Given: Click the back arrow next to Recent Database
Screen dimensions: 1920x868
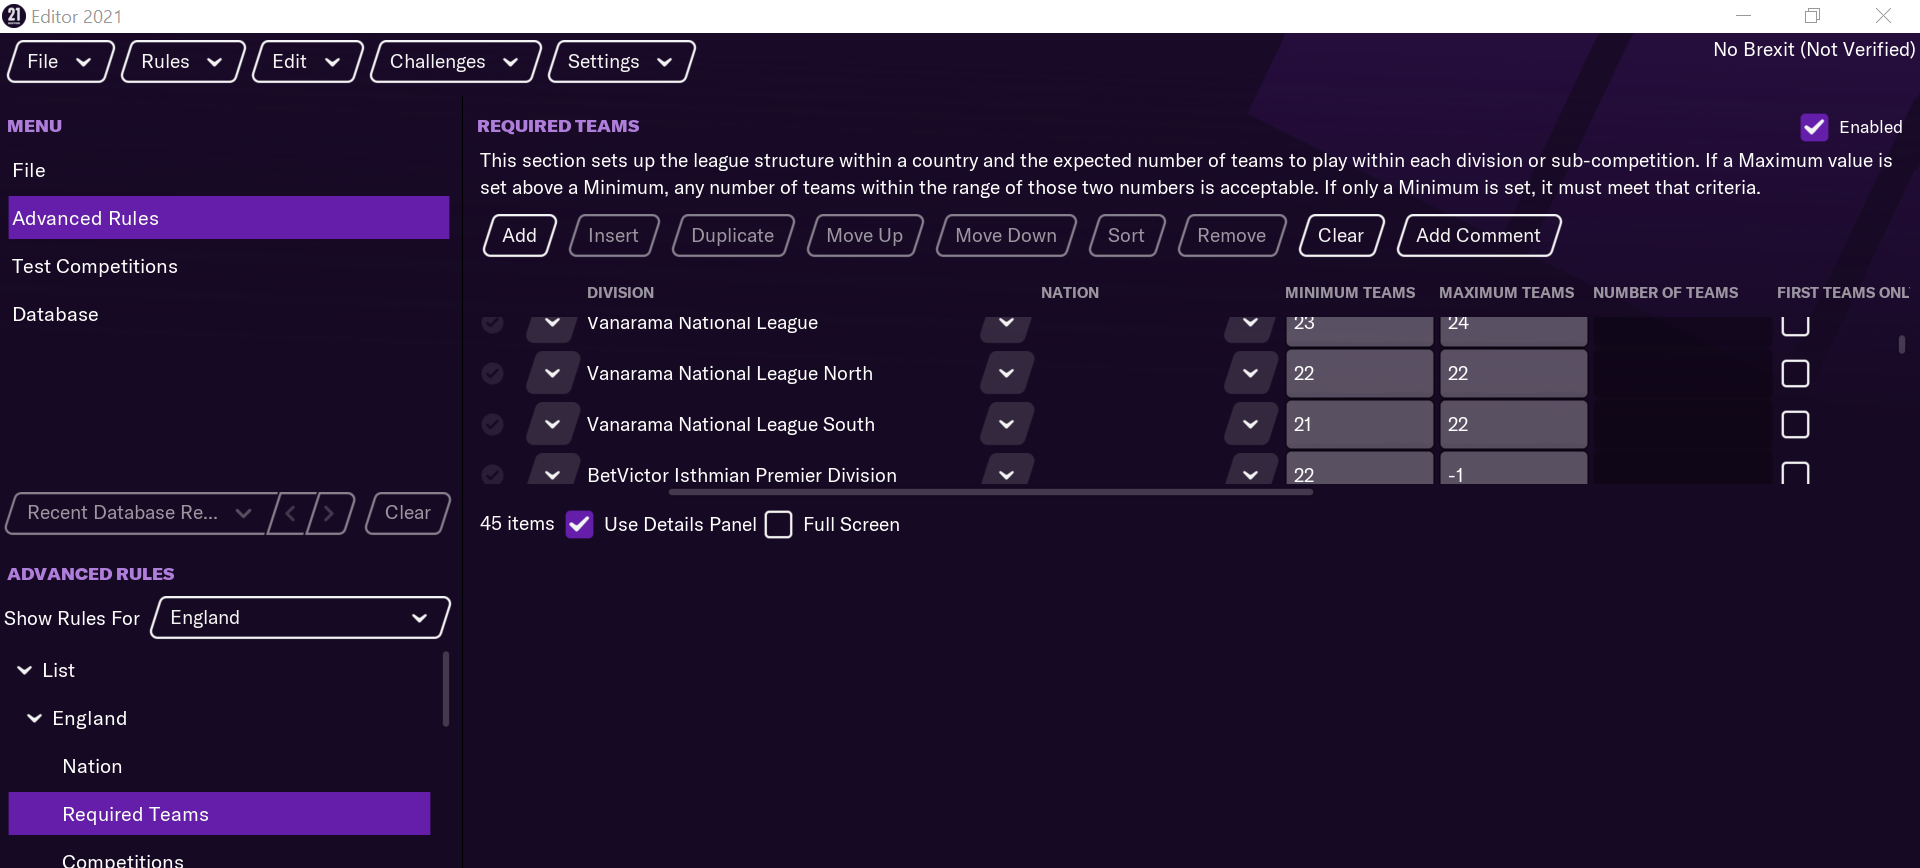Looking at the screenshot, I should coord(291,513).
